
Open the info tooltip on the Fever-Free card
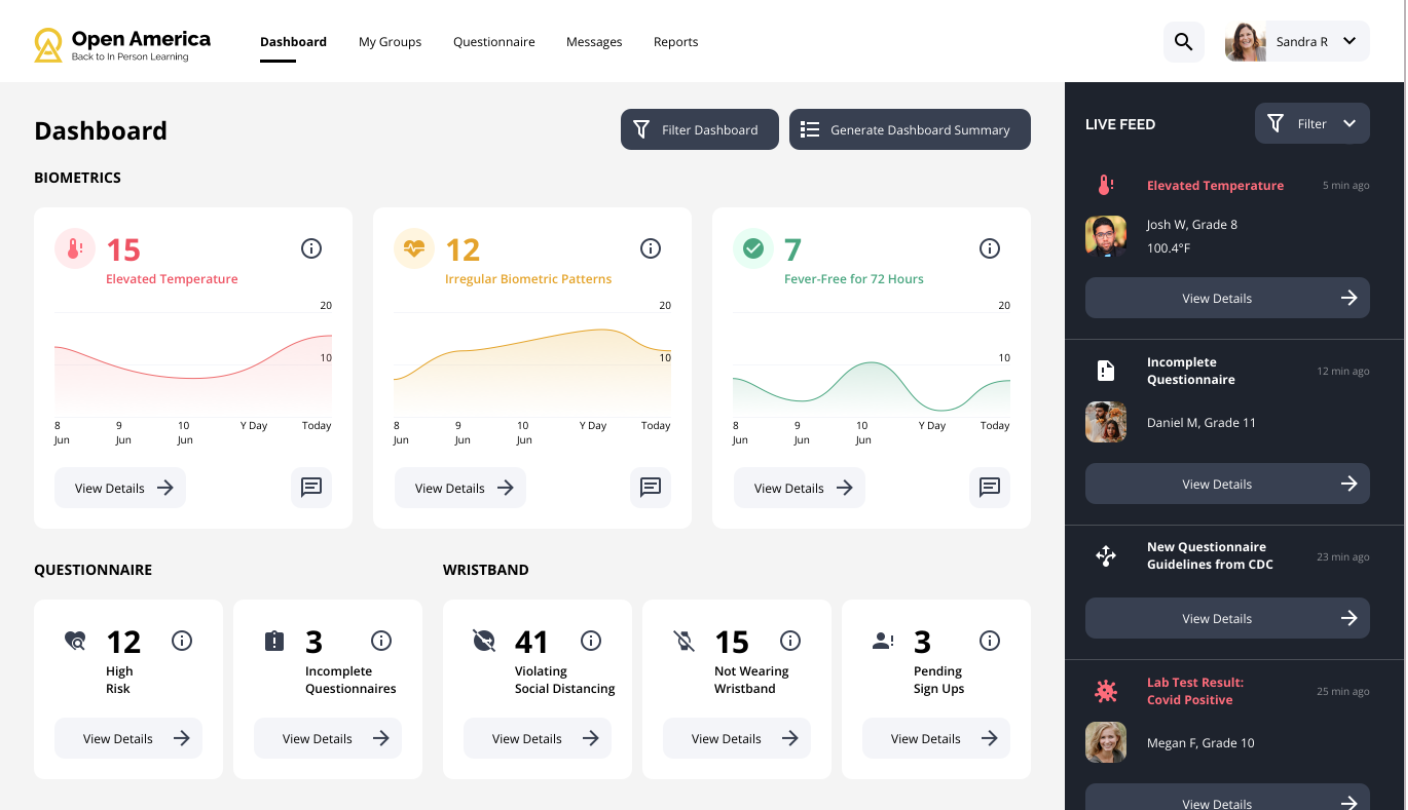(990, 248)
